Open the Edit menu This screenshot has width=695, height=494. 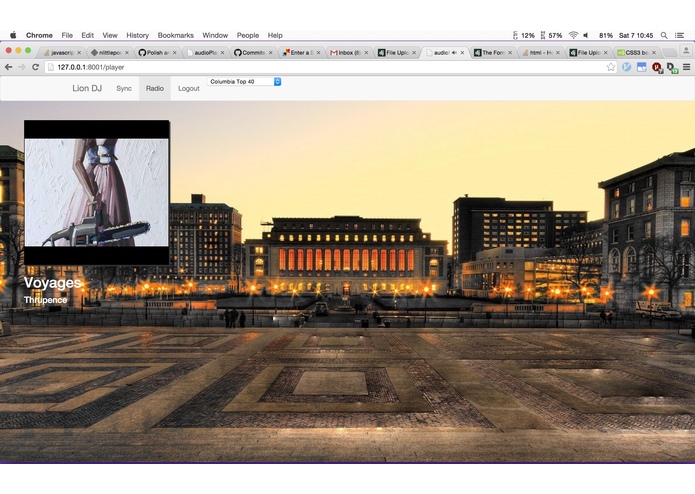click(87, 35)
